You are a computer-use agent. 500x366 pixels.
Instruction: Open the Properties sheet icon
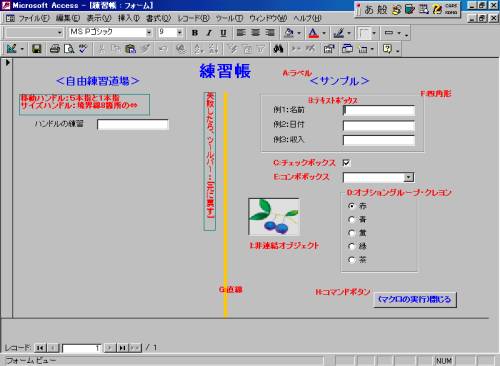click(x=329, y=49)
